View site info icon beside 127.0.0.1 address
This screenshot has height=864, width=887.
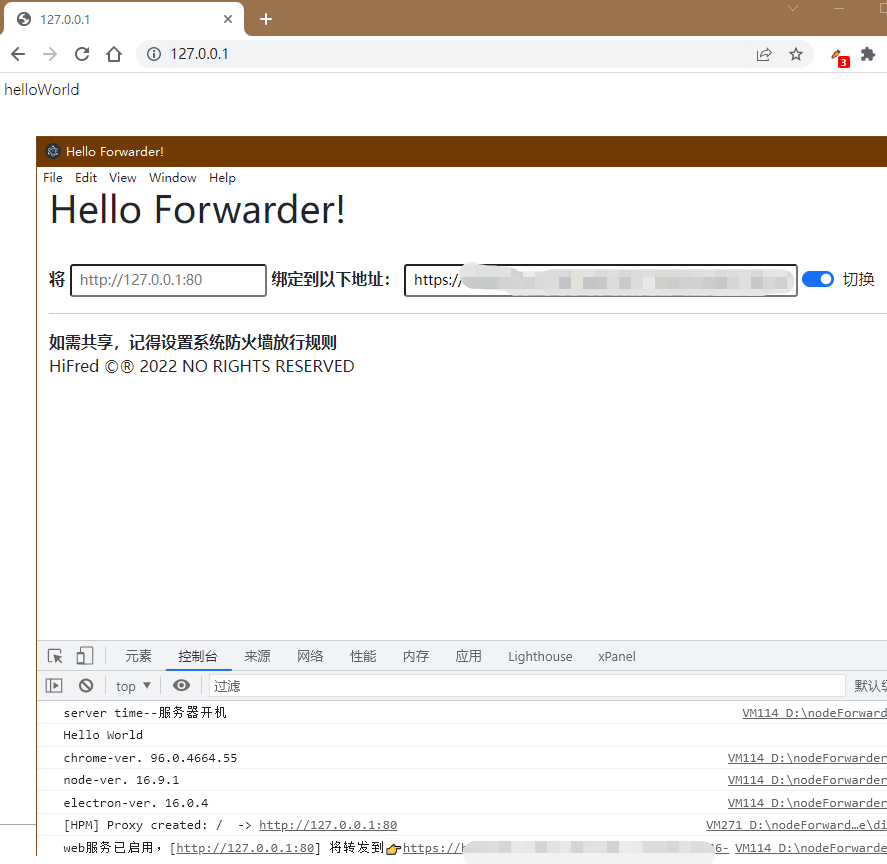[x=154, y=54]
